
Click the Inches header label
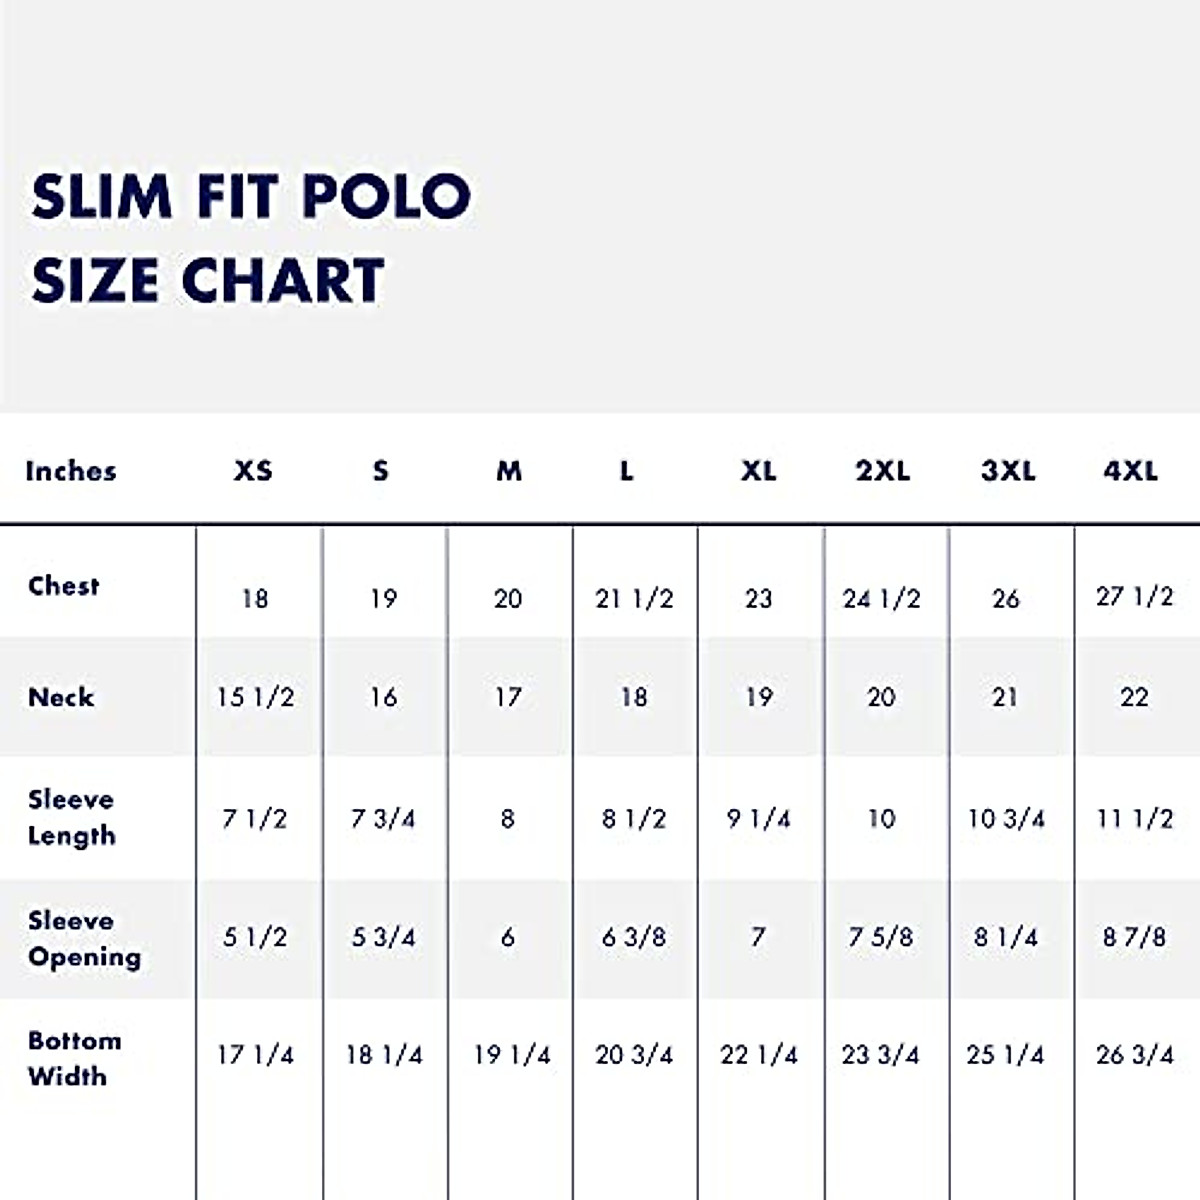click(x=71, y=471)
